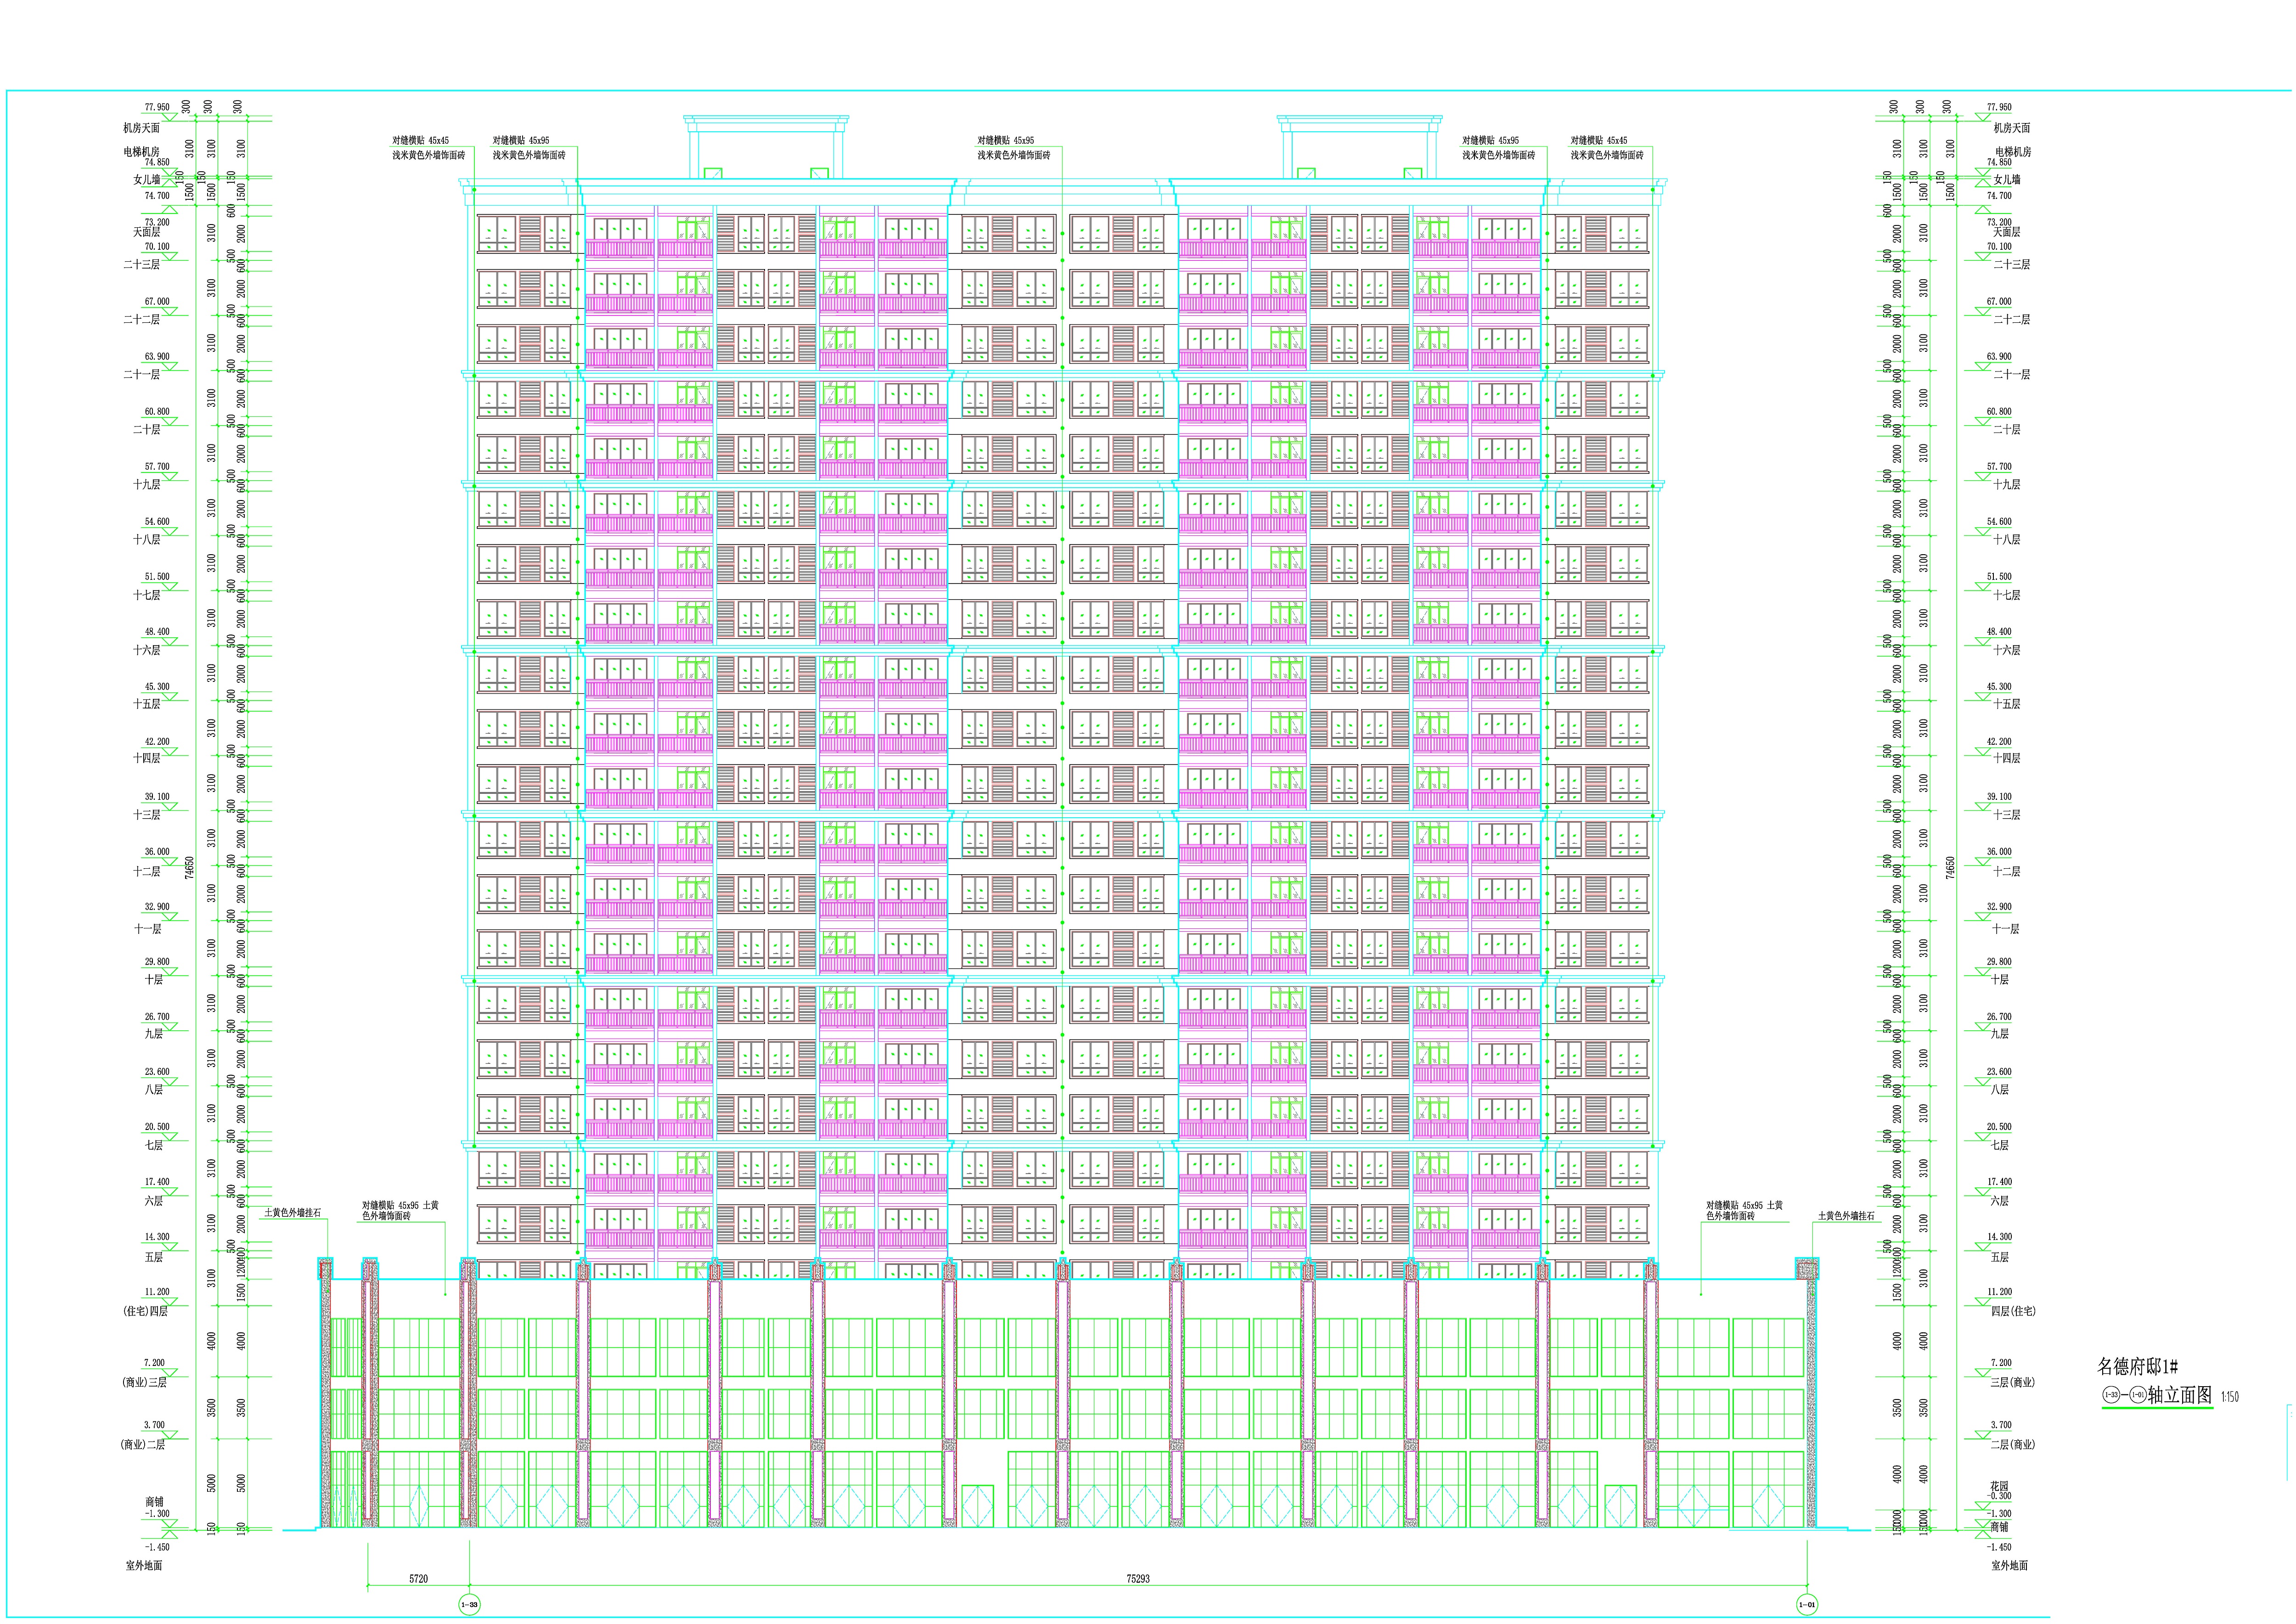Select the "5720" dimension text

tap(418, 1579)
